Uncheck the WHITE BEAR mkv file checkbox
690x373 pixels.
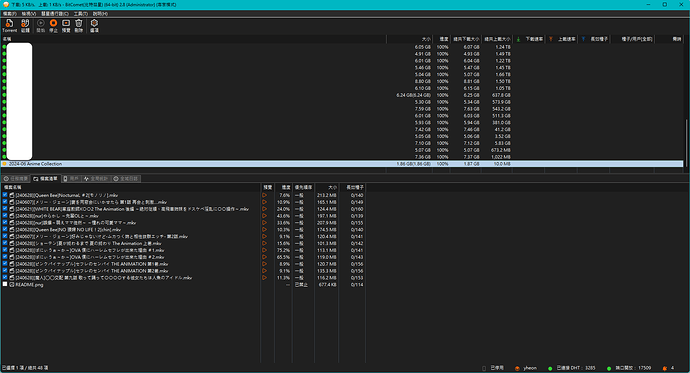(5, 209)
